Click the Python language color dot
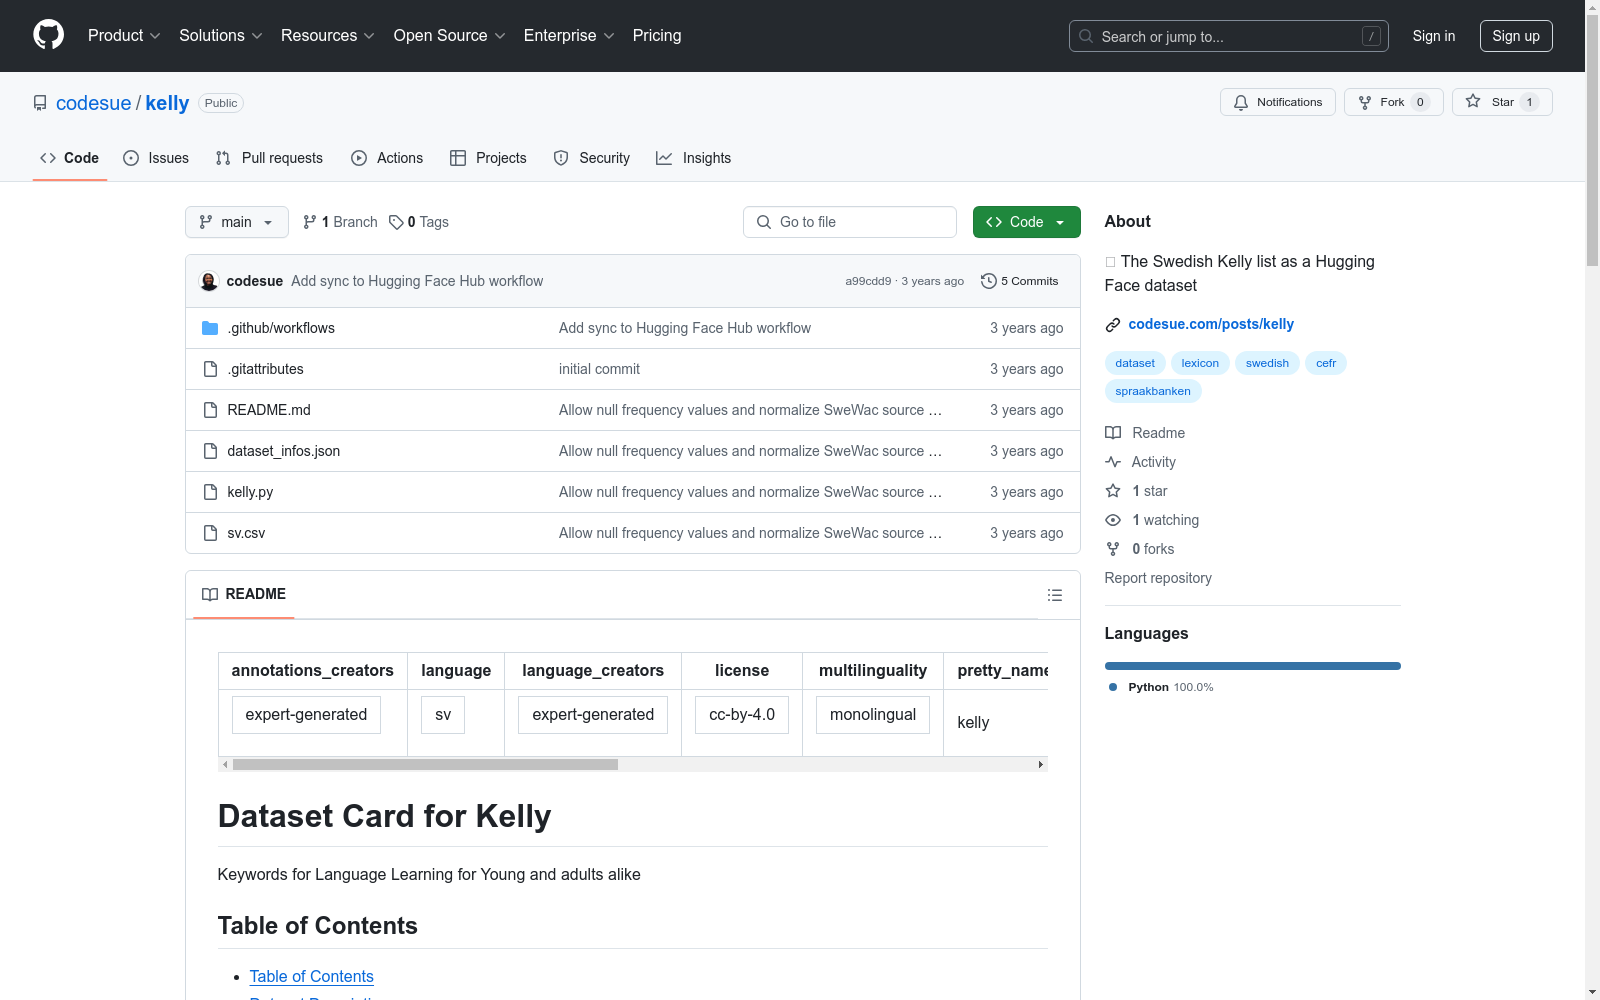The width and height of the screenshot is (1600, 1000). pos(1113,687)
